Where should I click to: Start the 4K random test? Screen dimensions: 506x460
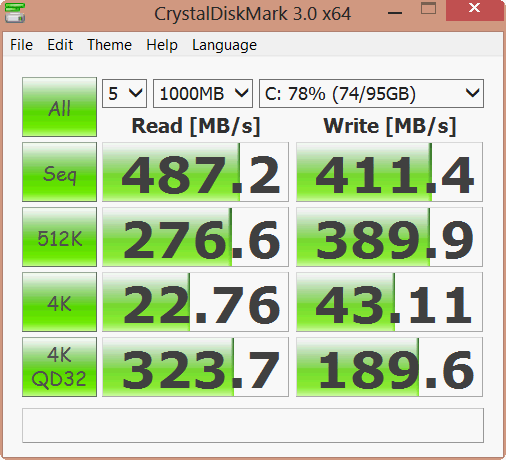coord(59,302)
